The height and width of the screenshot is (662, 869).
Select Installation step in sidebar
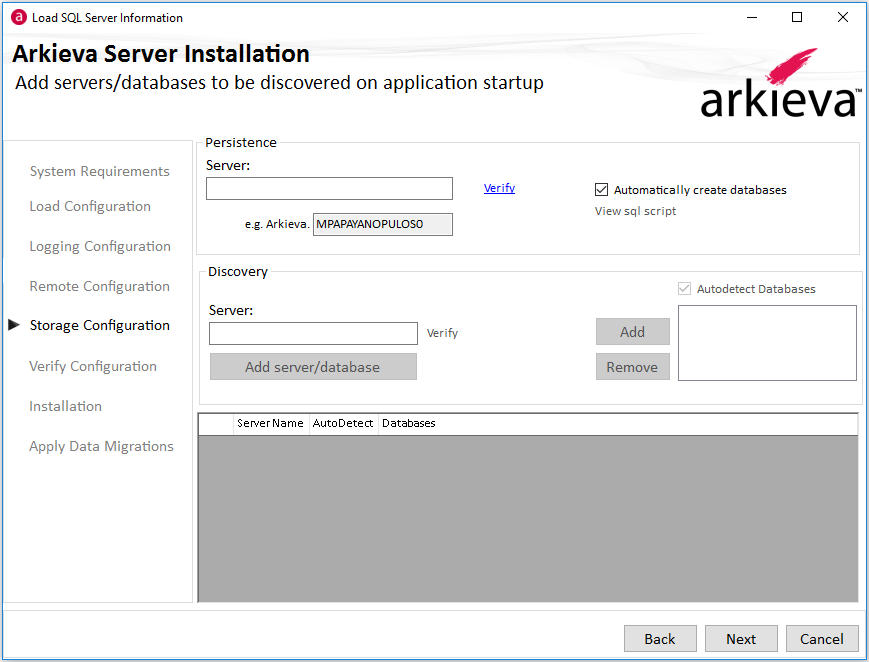pos(65,406)
